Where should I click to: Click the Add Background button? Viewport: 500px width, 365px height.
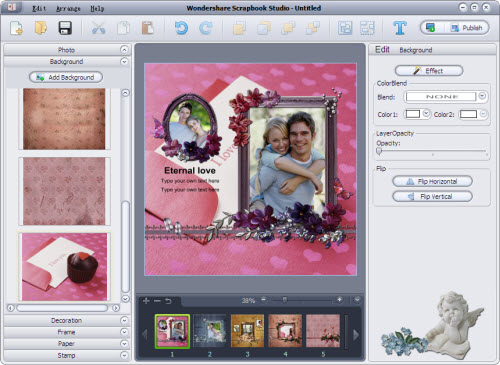click(66, 77)
